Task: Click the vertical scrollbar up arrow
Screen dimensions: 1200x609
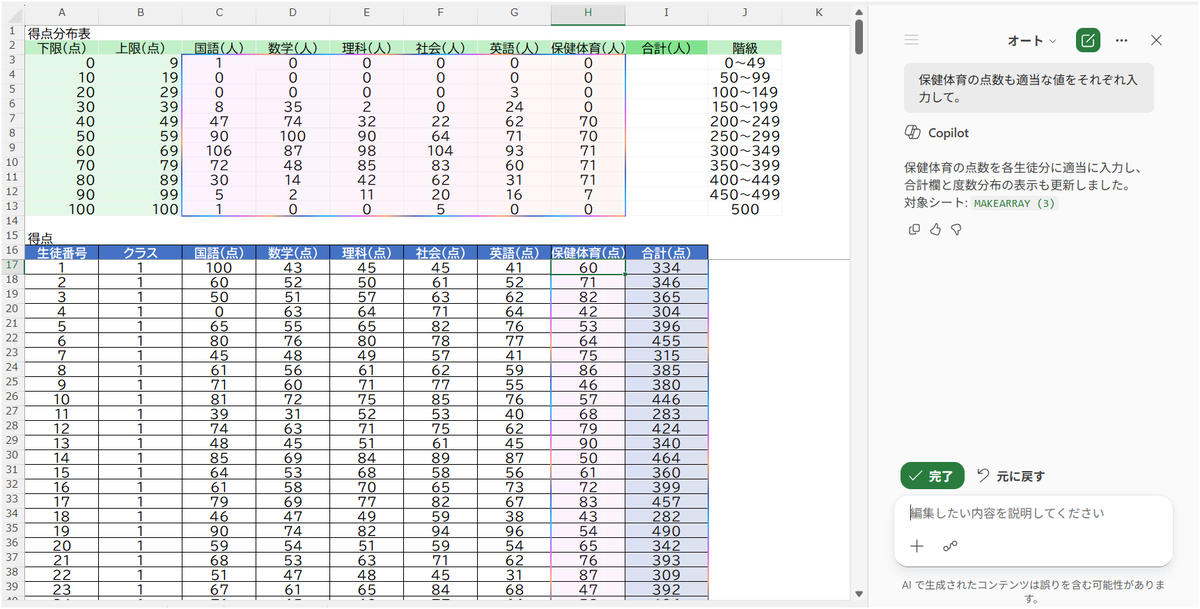Action: point(858,10)
